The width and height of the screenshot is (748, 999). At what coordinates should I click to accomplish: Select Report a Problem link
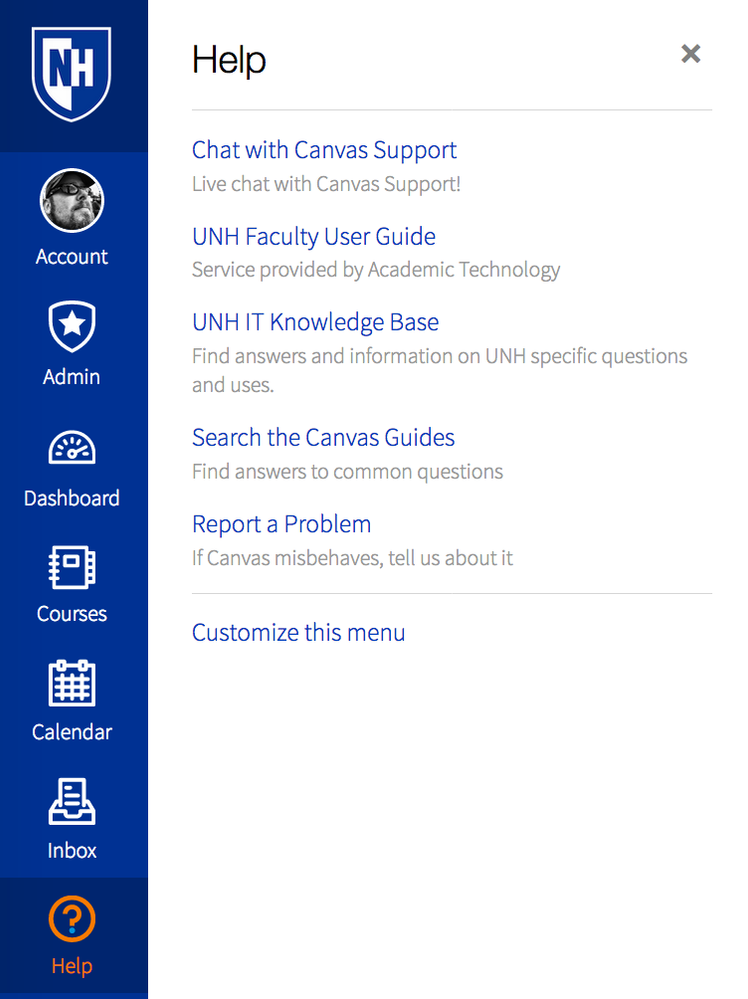click(281, 524)
